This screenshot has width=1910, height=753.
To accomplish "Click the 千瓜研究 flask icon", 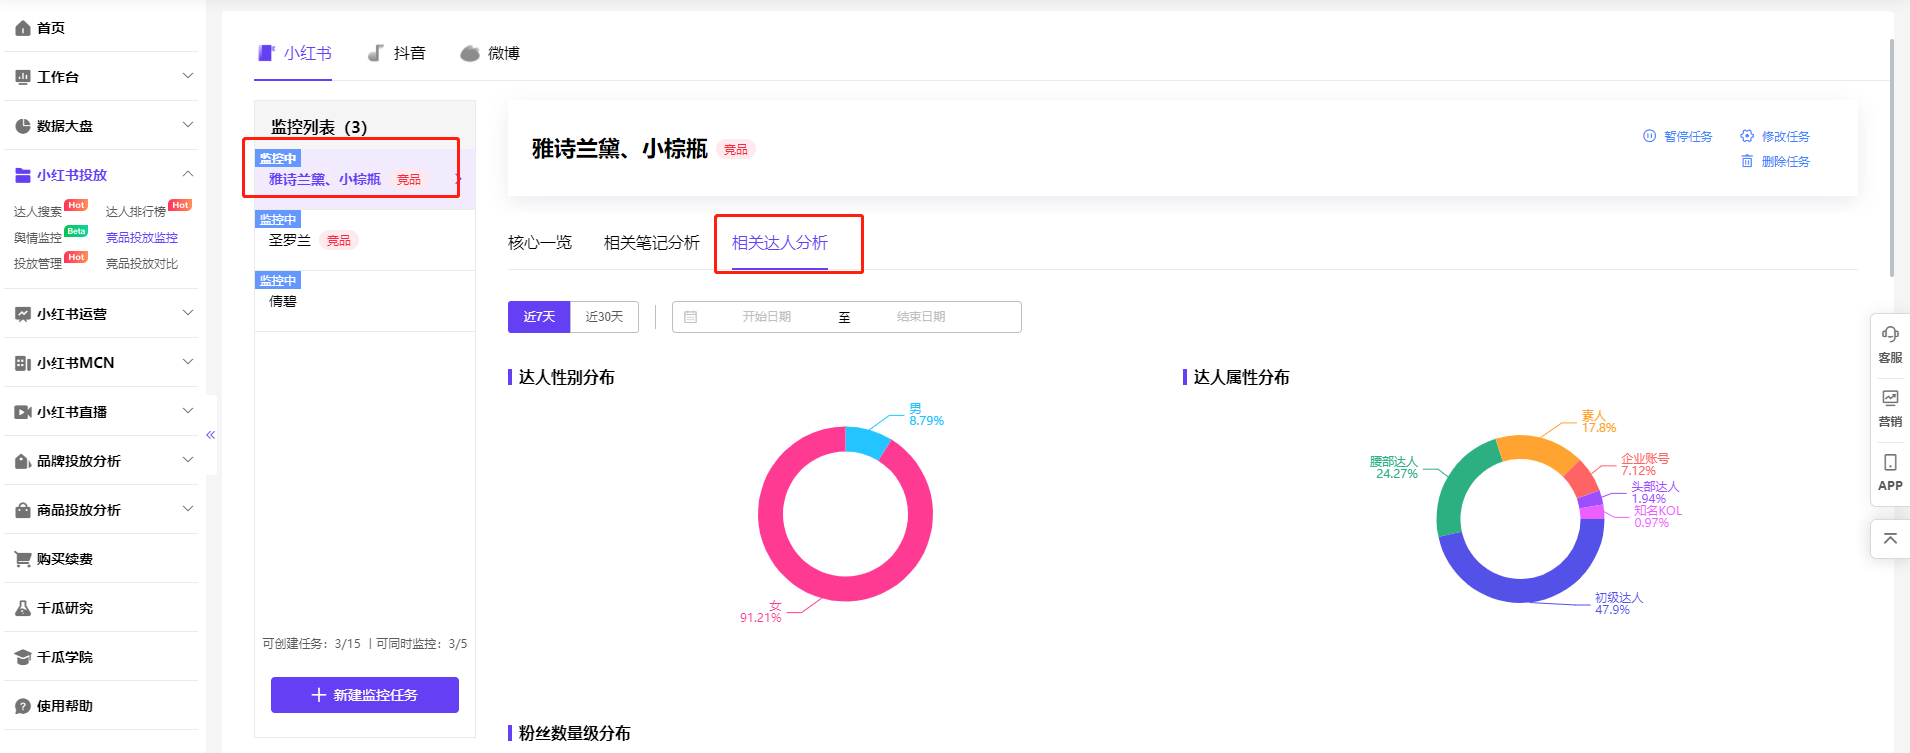I will point(23,608).
